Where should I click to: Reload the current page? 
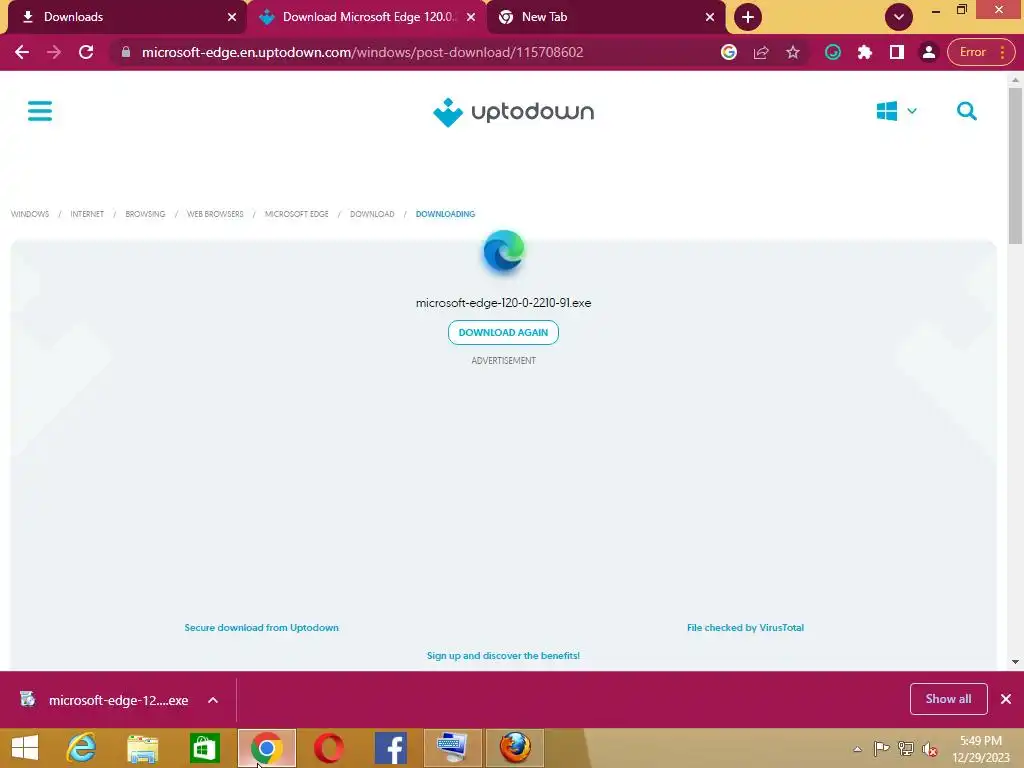[x=86, y=52]
